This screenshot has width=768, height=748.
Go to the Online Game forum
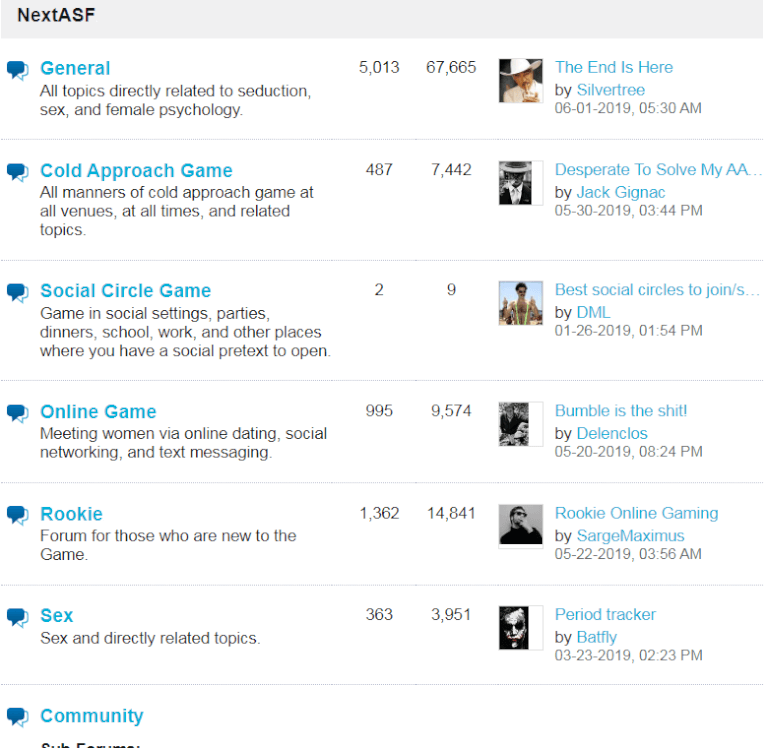tap(98, 411)
